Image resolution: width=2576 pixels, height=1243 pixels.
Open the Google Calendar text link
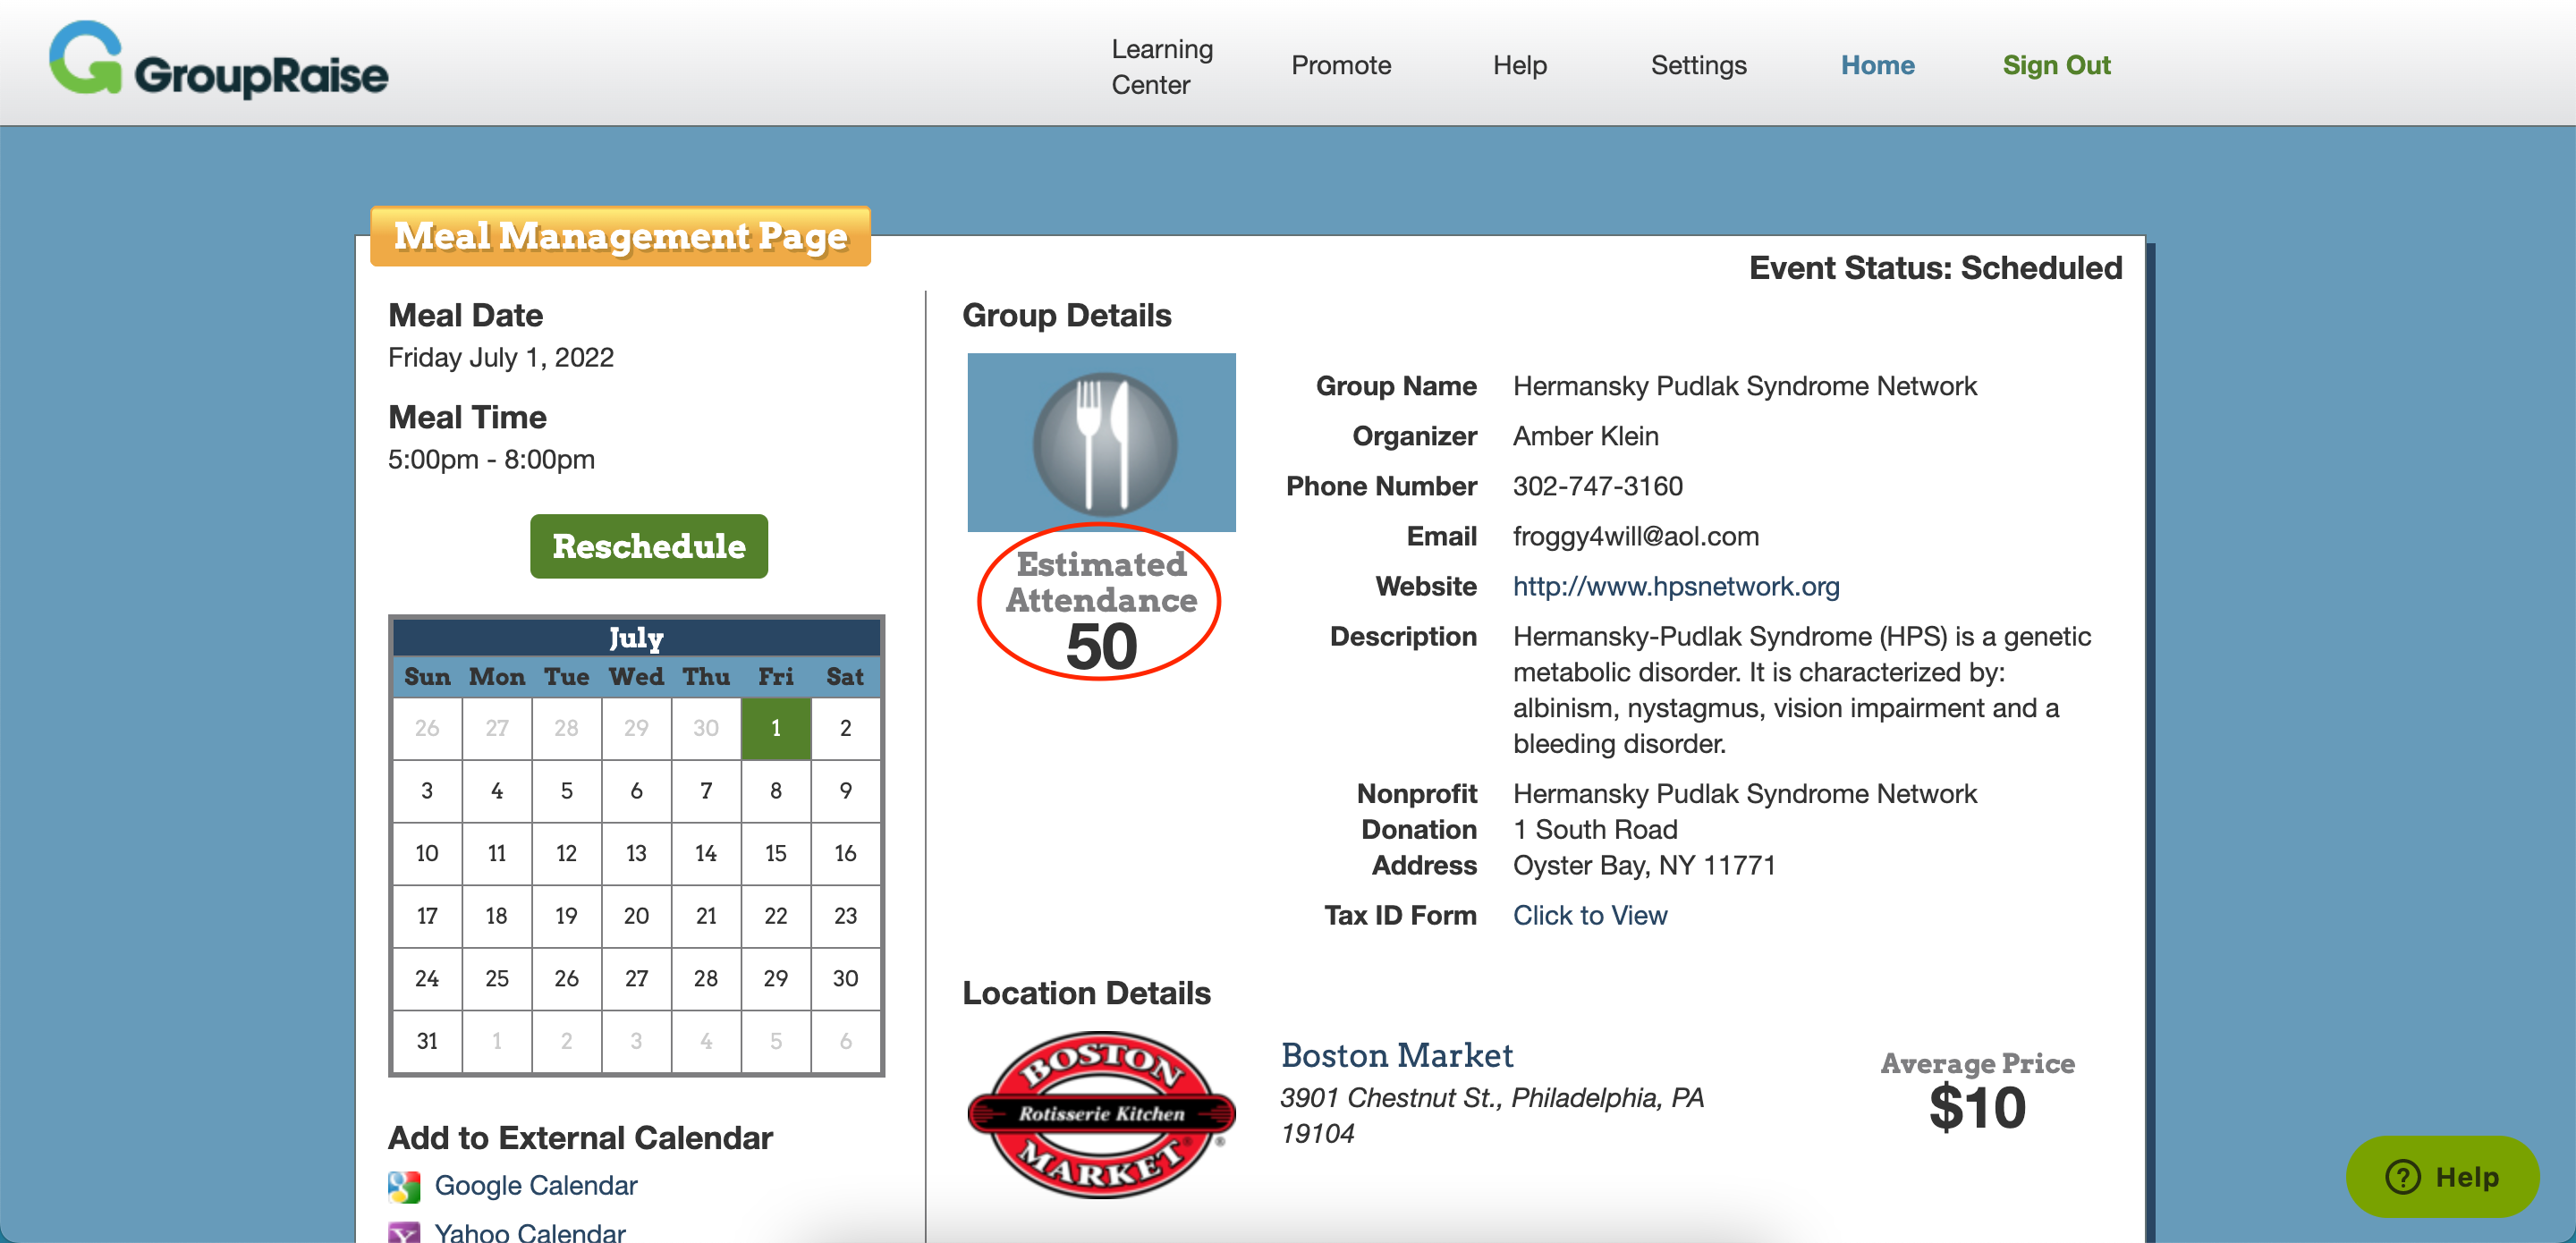(535, 1185)
